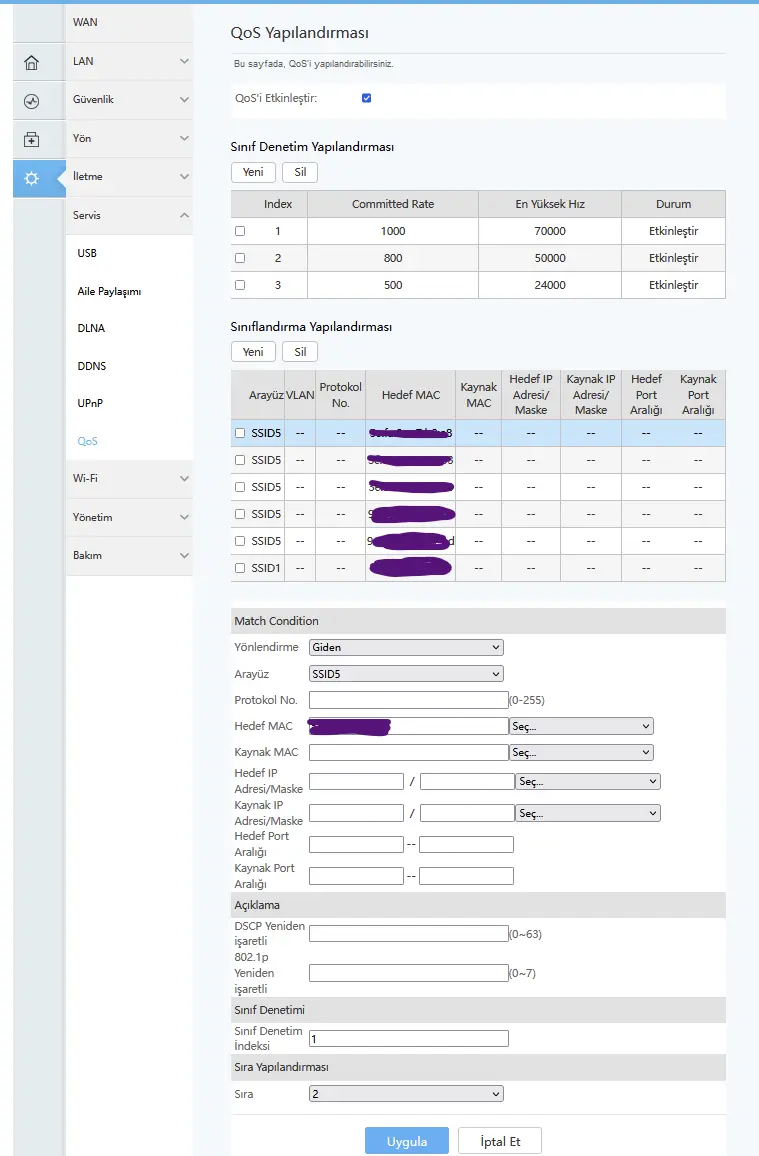Open the Kaynak MAC Seç dropdown

pyautogui.click(x=581, y=753)
